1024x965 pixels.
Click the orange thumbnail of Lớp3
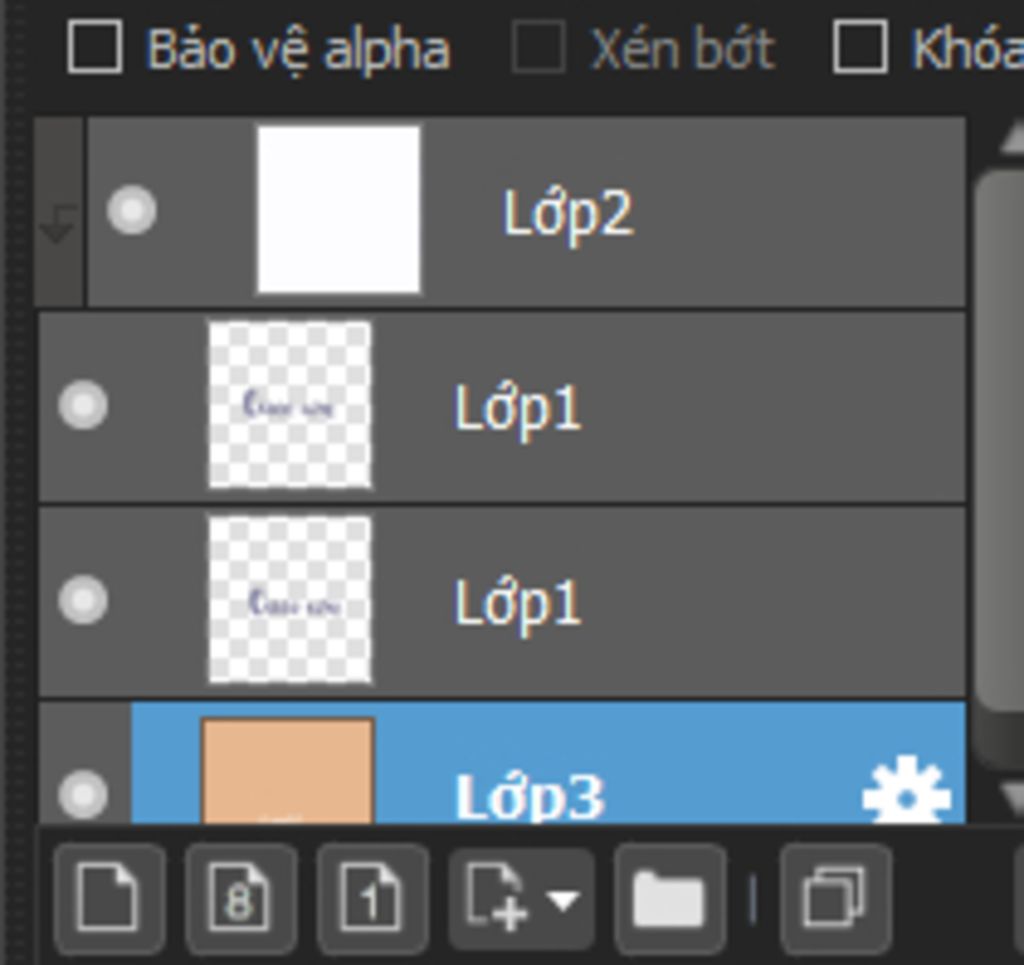coord(288,772)
